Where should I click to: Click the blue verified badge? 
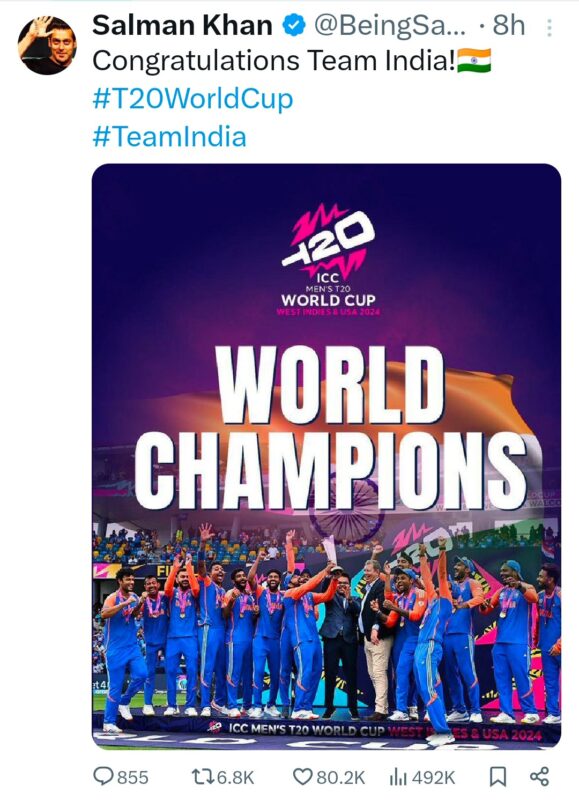[293, 26]
